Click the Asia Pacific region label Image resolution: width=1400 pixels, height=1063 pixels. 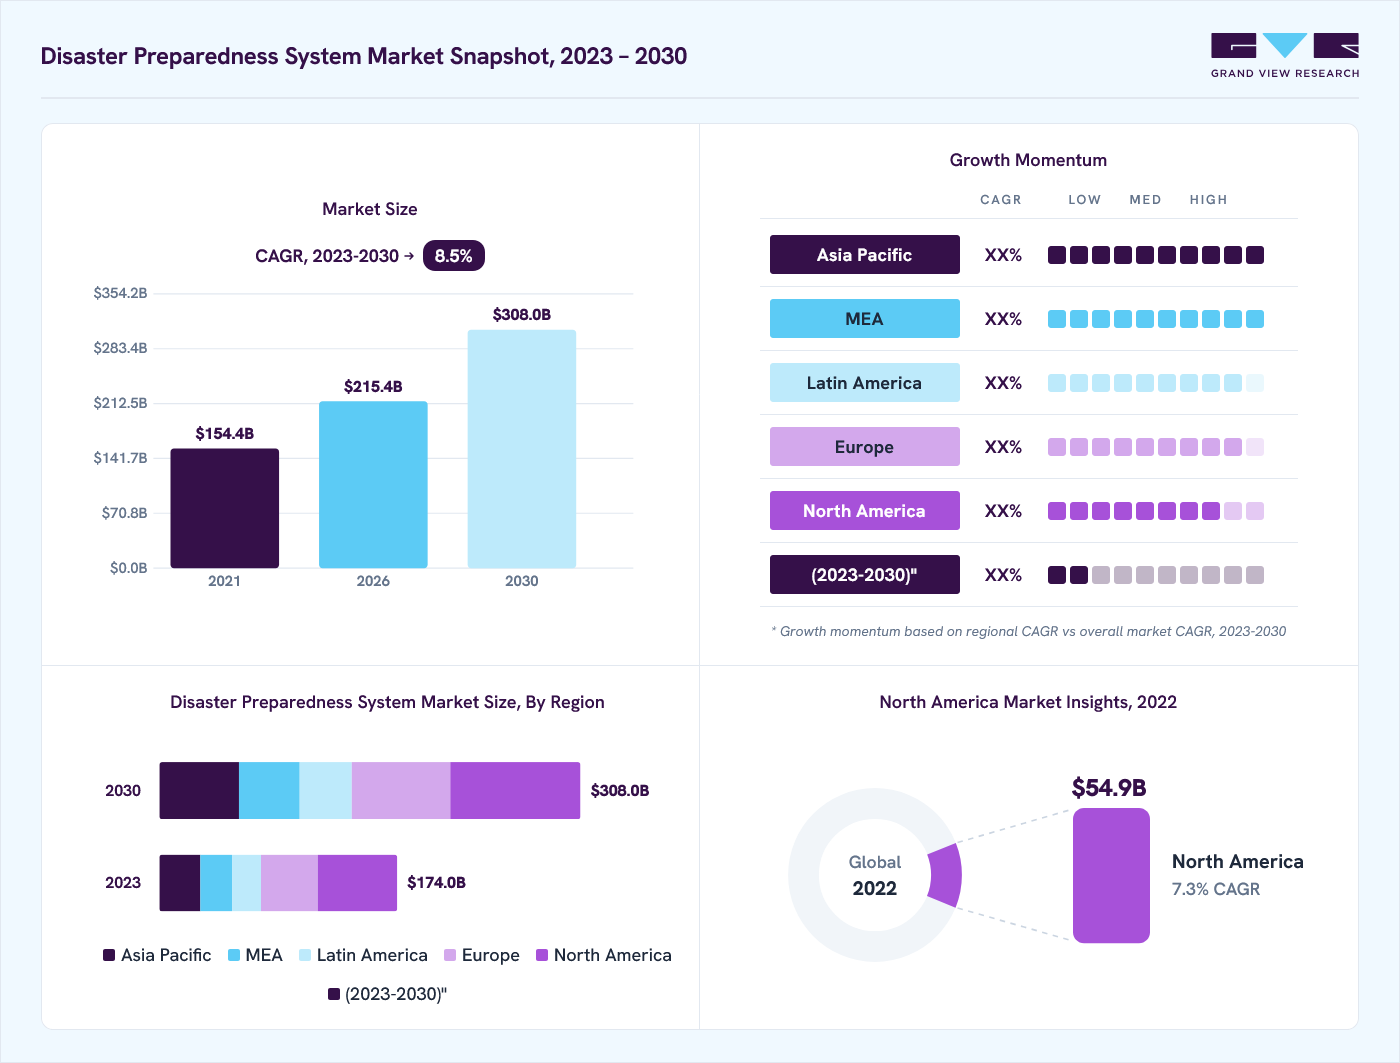pyautogui.click(x=865, y=255)
